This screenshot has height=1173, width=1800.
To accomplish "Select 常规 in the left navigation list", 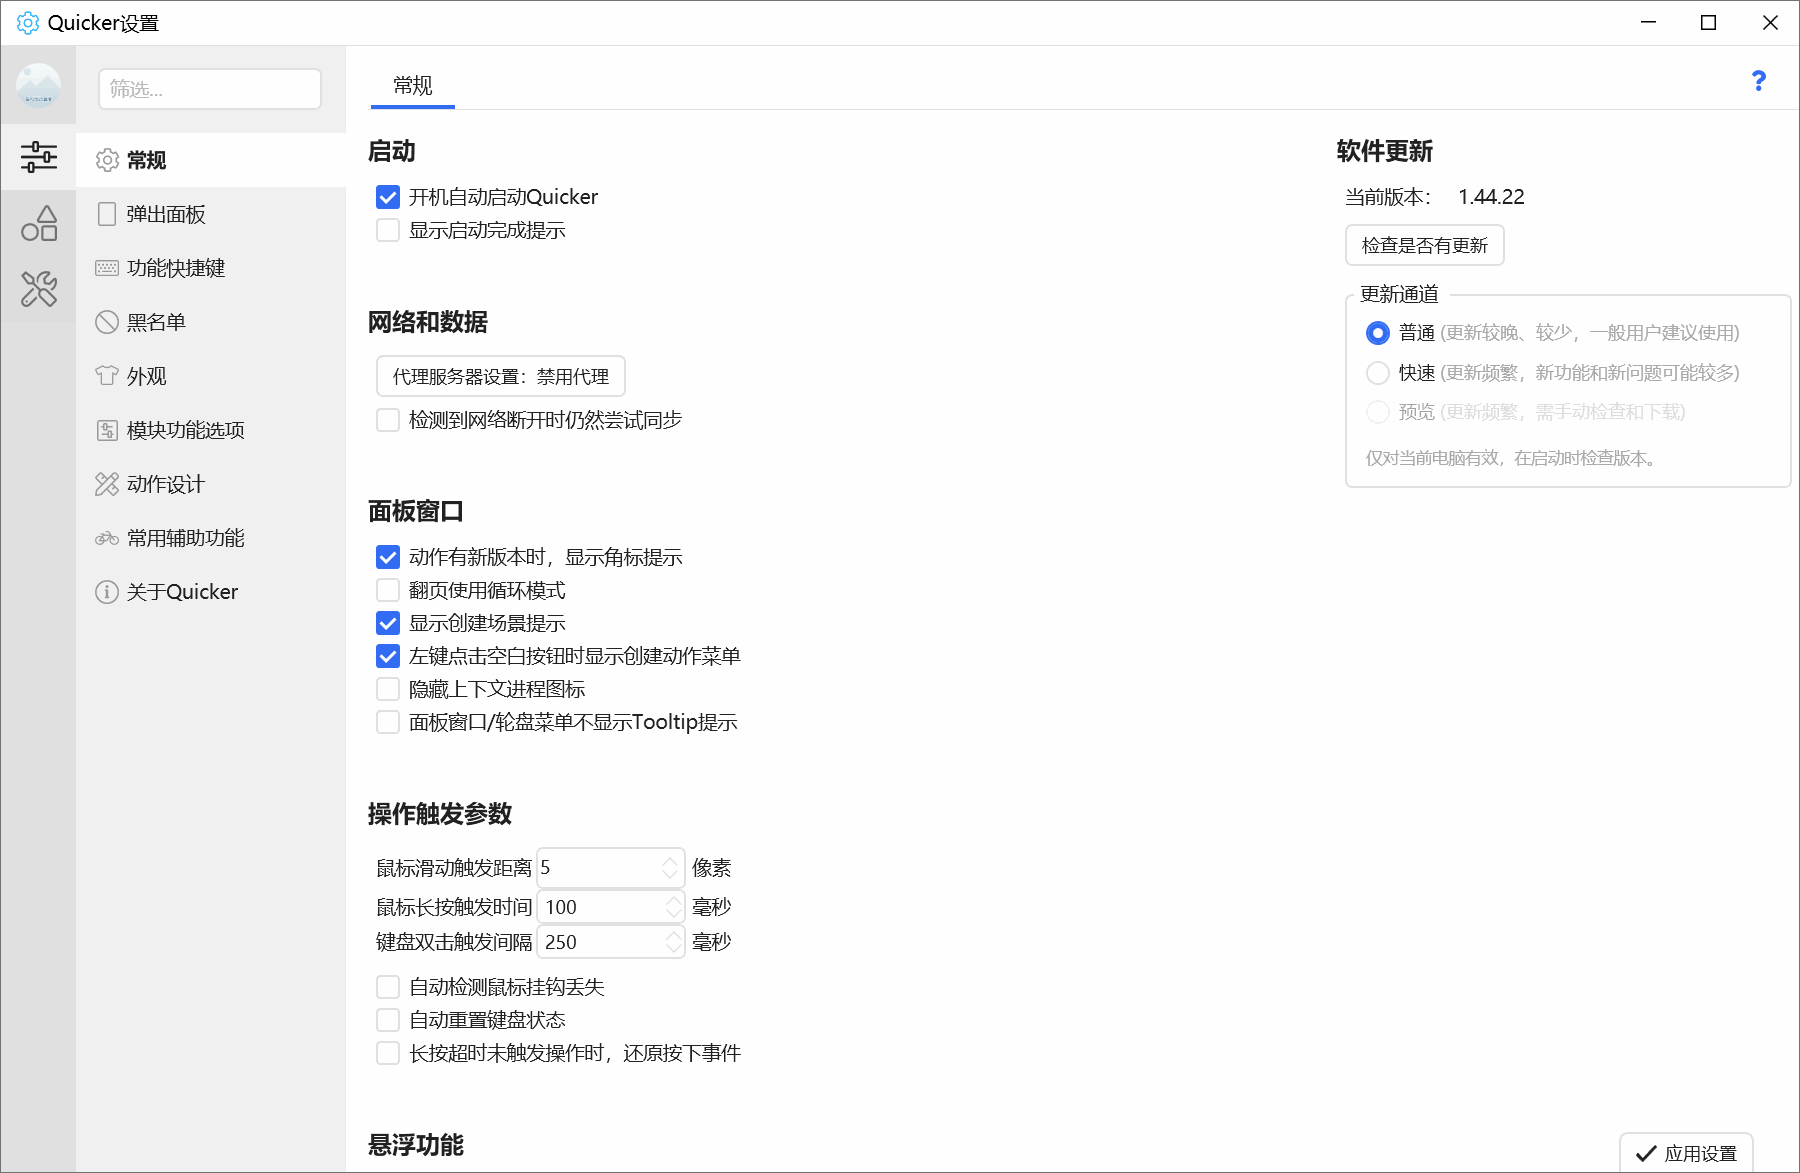I will (x=211, y=160).
